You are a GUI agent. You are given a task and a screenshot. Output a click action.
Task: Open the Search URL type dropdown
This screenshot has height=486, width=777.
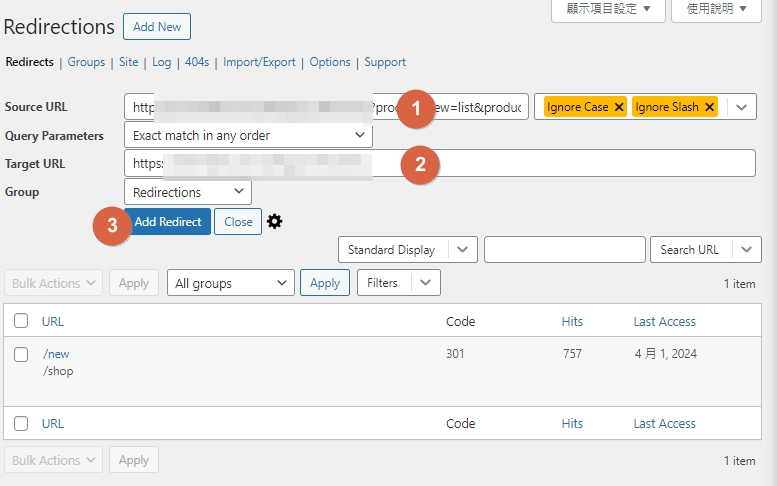746,250
